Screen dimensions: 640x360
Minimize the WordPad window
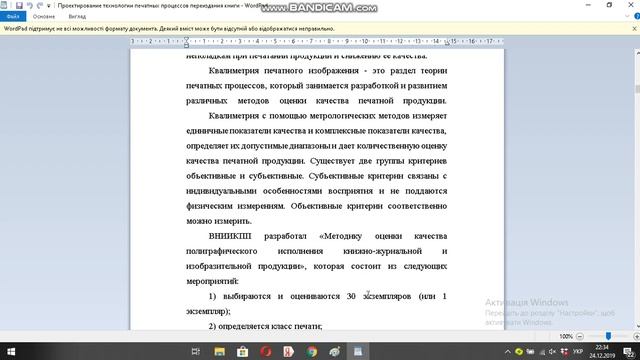pyautogui.click(x=588, y=5)
